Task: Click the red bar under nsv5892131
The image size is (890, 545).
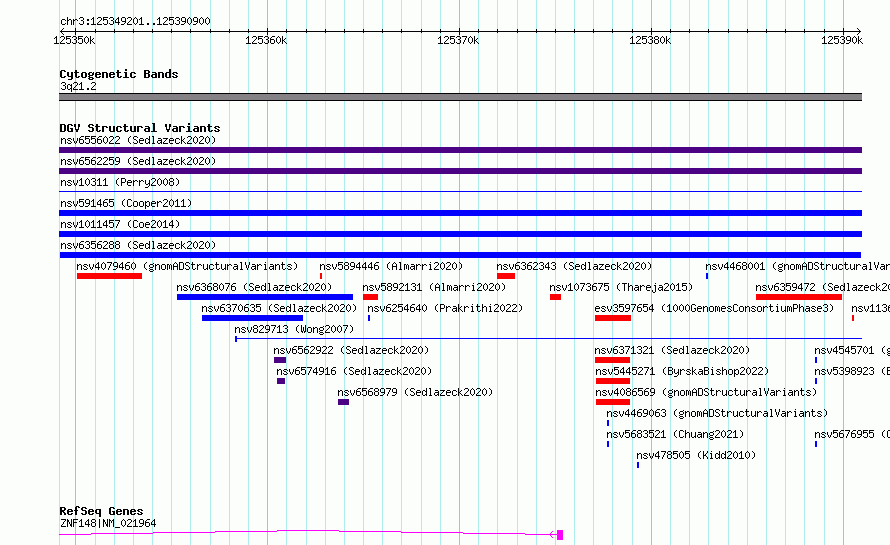Action: (x=370, y=297)
